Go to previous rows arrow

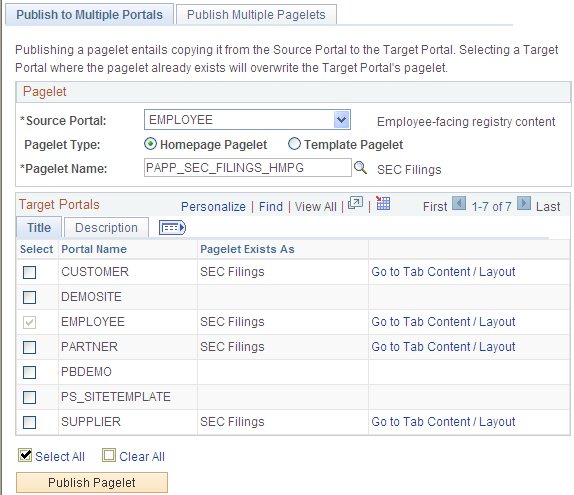[459, 203]
